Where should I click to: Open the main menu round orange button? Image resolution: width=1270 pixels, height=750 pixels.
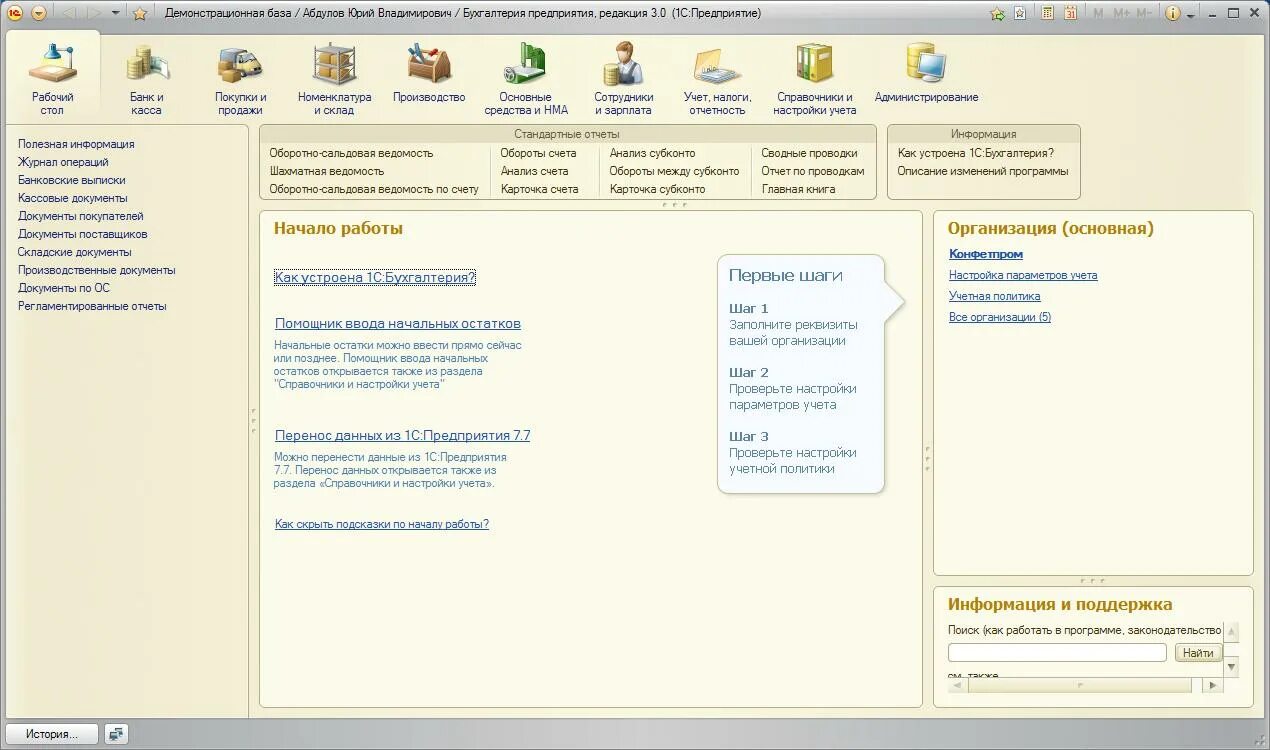coord(39,13)
